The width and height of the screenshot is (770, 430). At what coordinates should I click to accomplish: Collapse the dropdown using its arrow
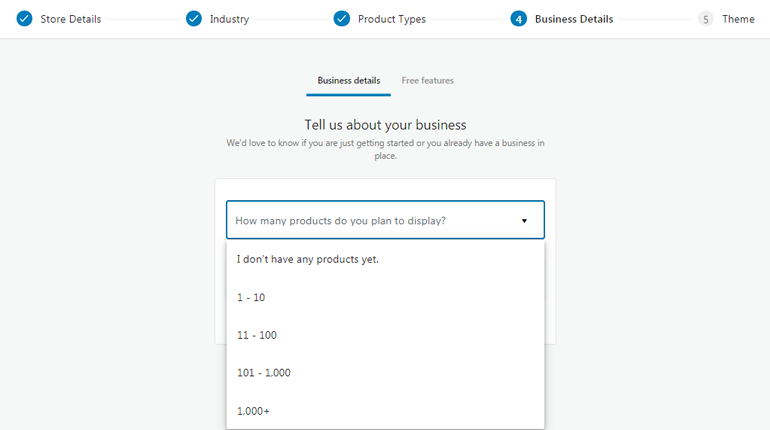(524, 221)
